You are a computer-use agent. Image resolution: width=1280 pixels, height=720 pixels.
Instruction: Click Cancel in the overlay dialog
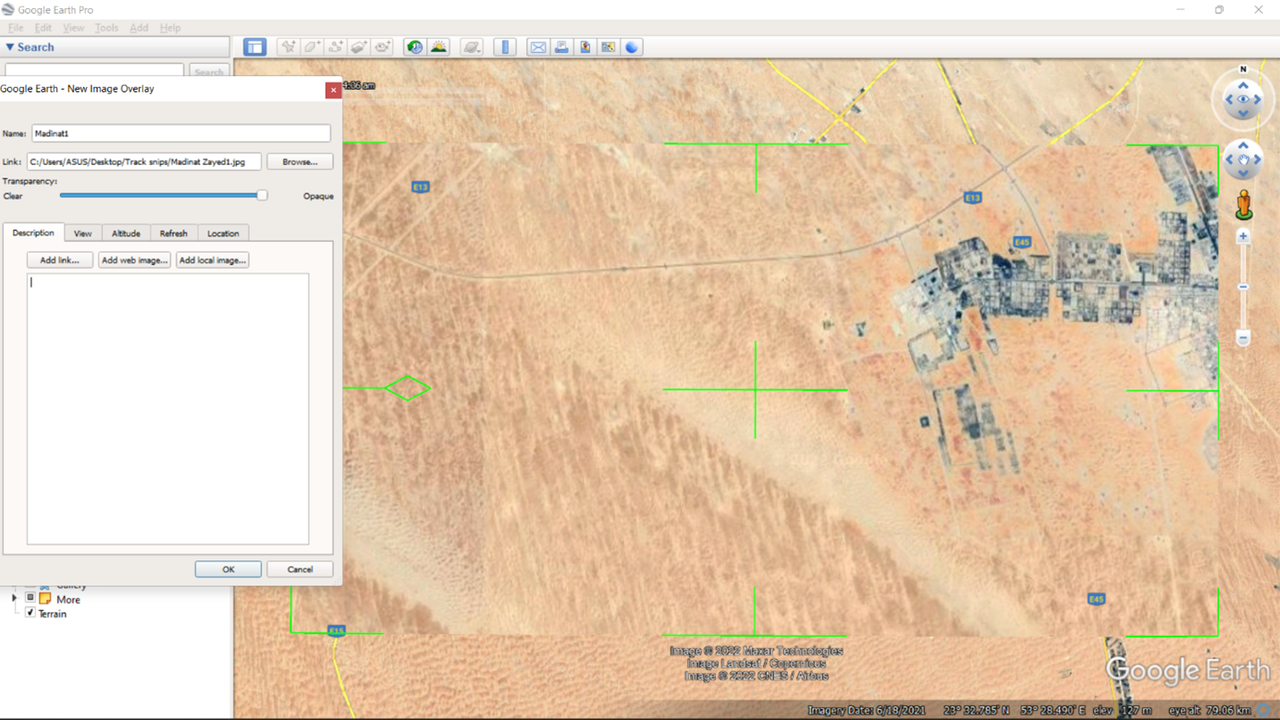300,569
